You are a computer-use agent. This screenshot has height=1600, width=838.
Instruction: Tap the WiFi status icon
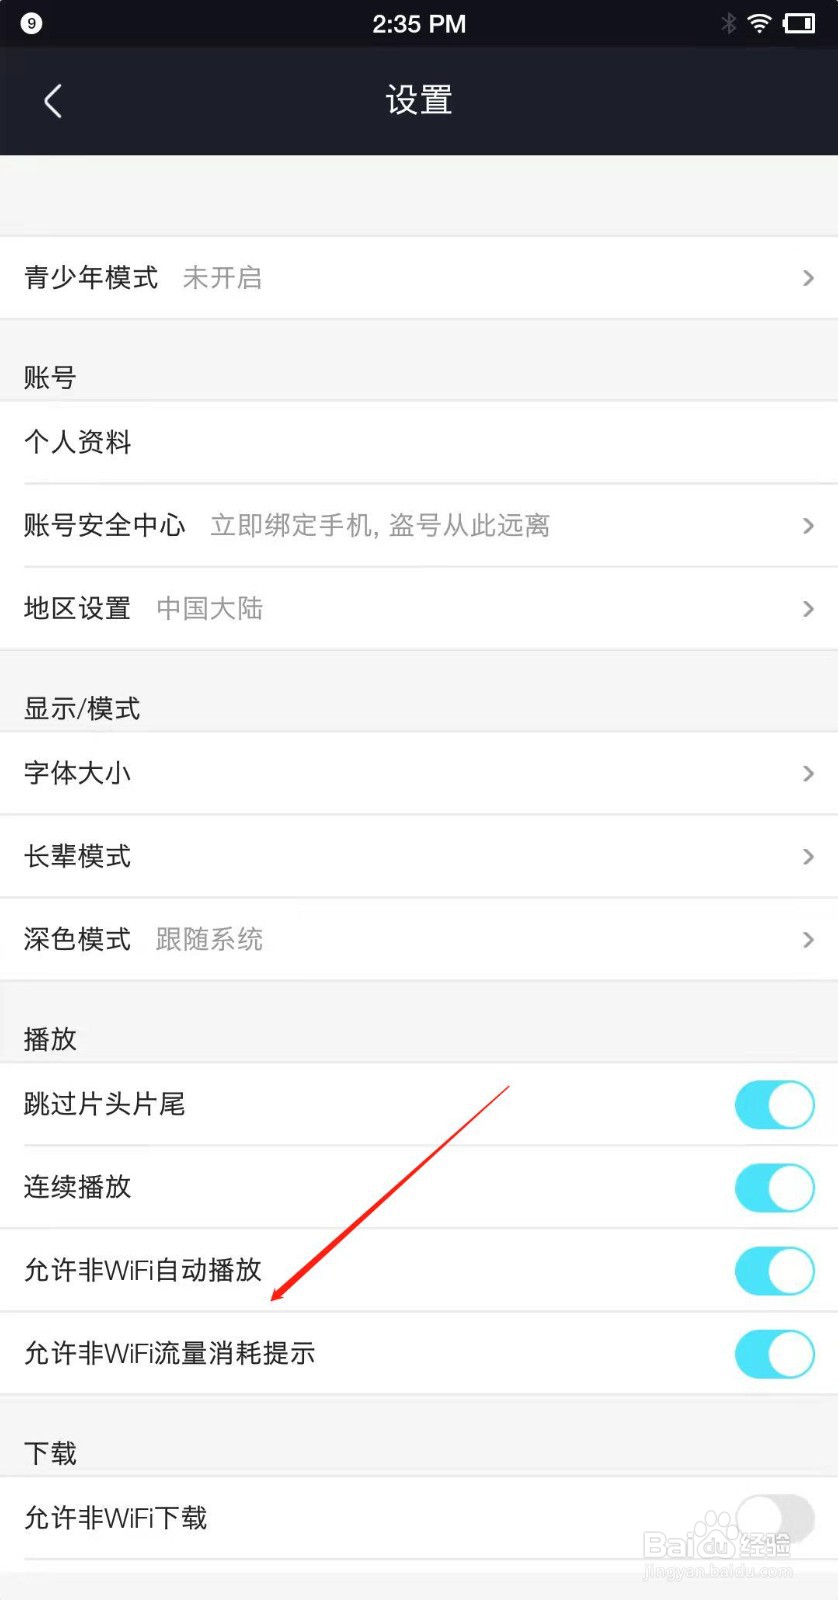coord(760,23)
